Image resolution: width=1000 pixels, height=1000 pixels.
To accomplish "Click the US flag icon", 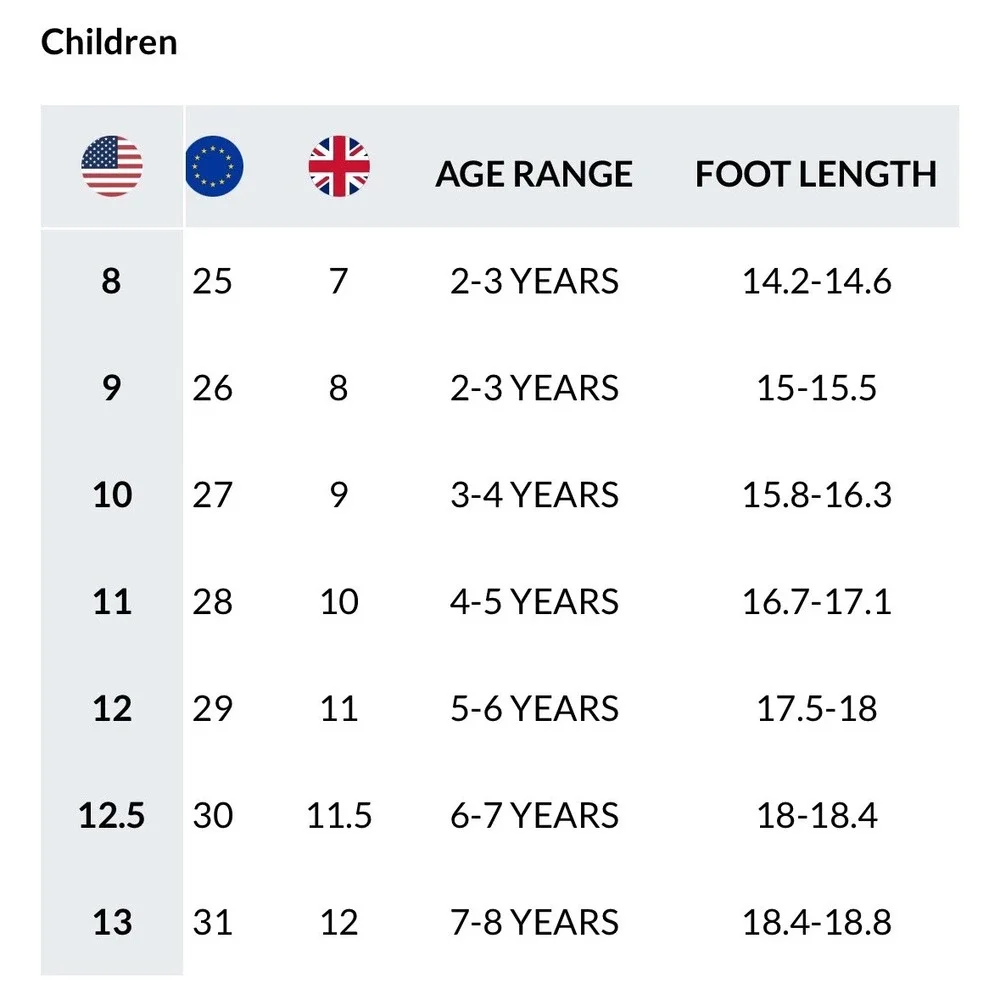I will tap(112, 166).
